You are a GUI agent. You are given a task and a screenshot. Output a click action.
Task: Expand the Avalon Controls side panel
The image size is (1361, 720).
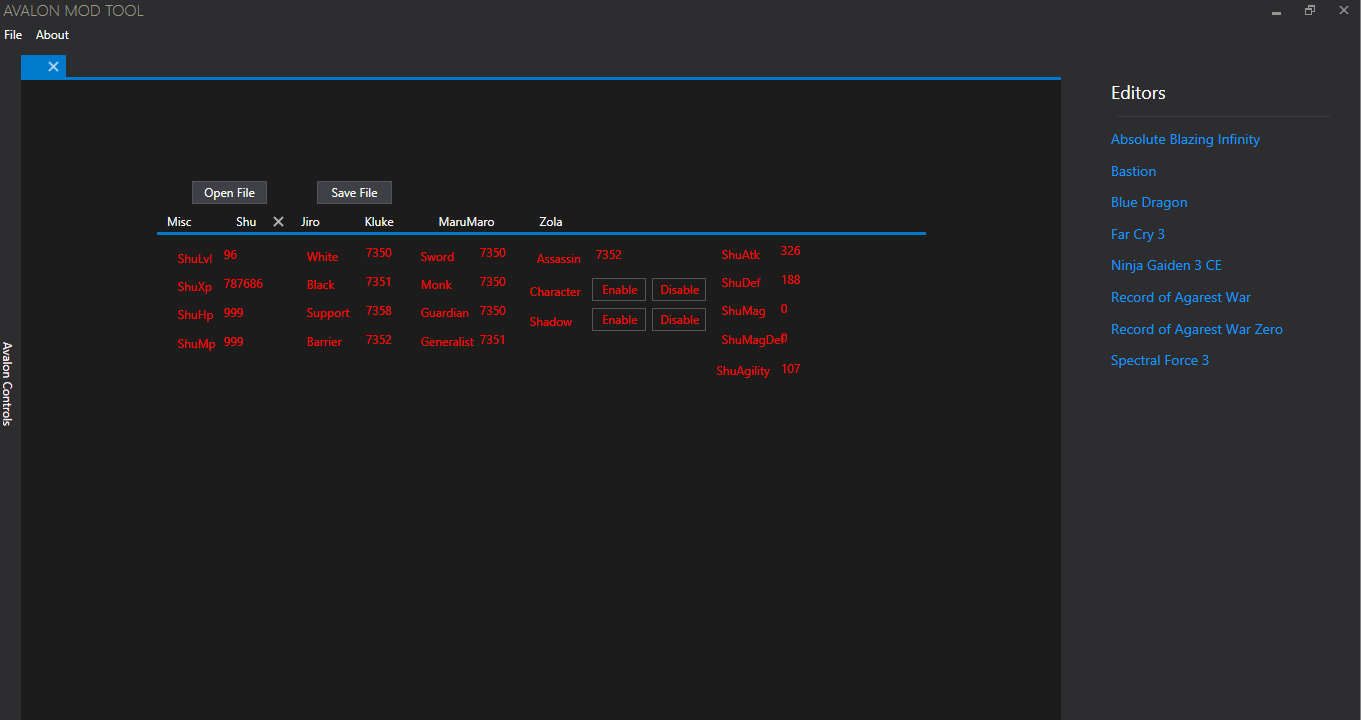click(x=7, y=384)
